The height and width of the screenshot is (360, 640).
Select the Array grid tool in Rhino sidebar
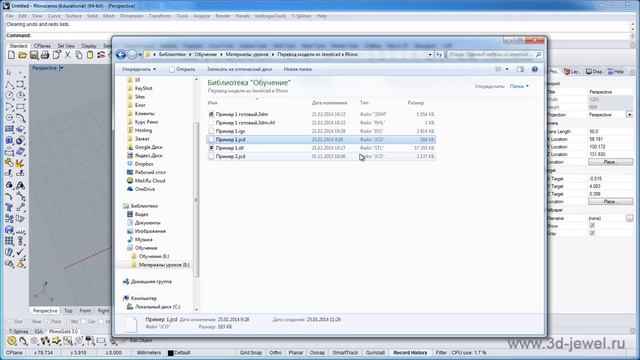[9, 241]
